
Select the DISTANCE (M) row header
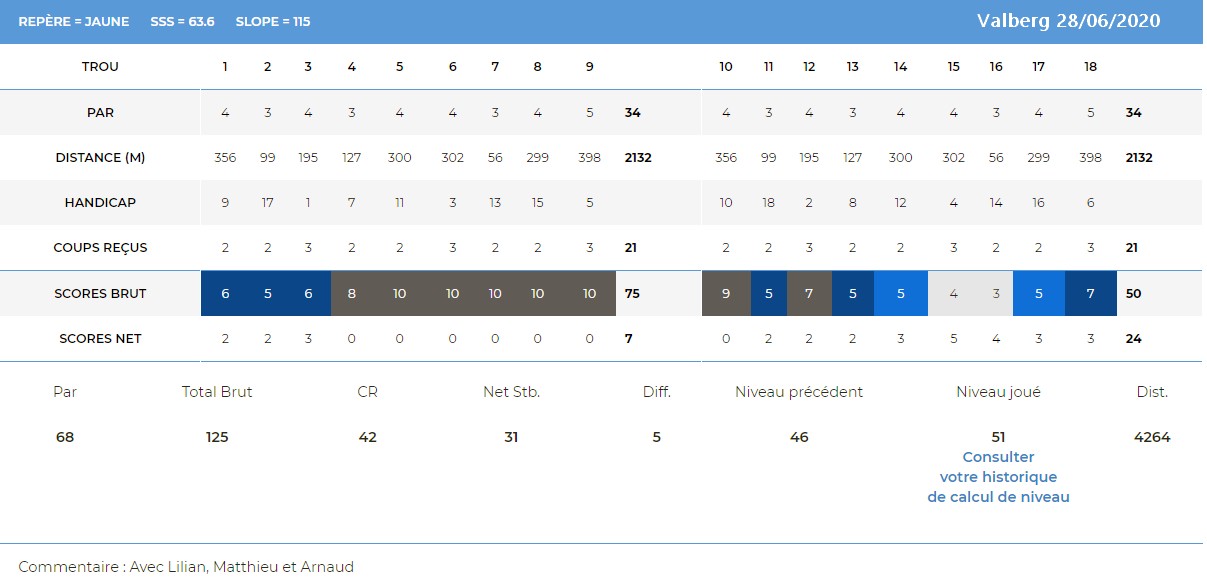tap(100, 158)
